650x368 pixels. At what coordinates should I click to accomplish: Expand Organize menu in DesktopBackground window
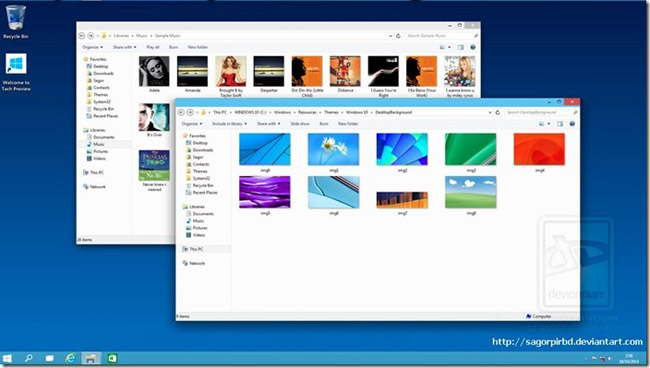click(192, 124)
